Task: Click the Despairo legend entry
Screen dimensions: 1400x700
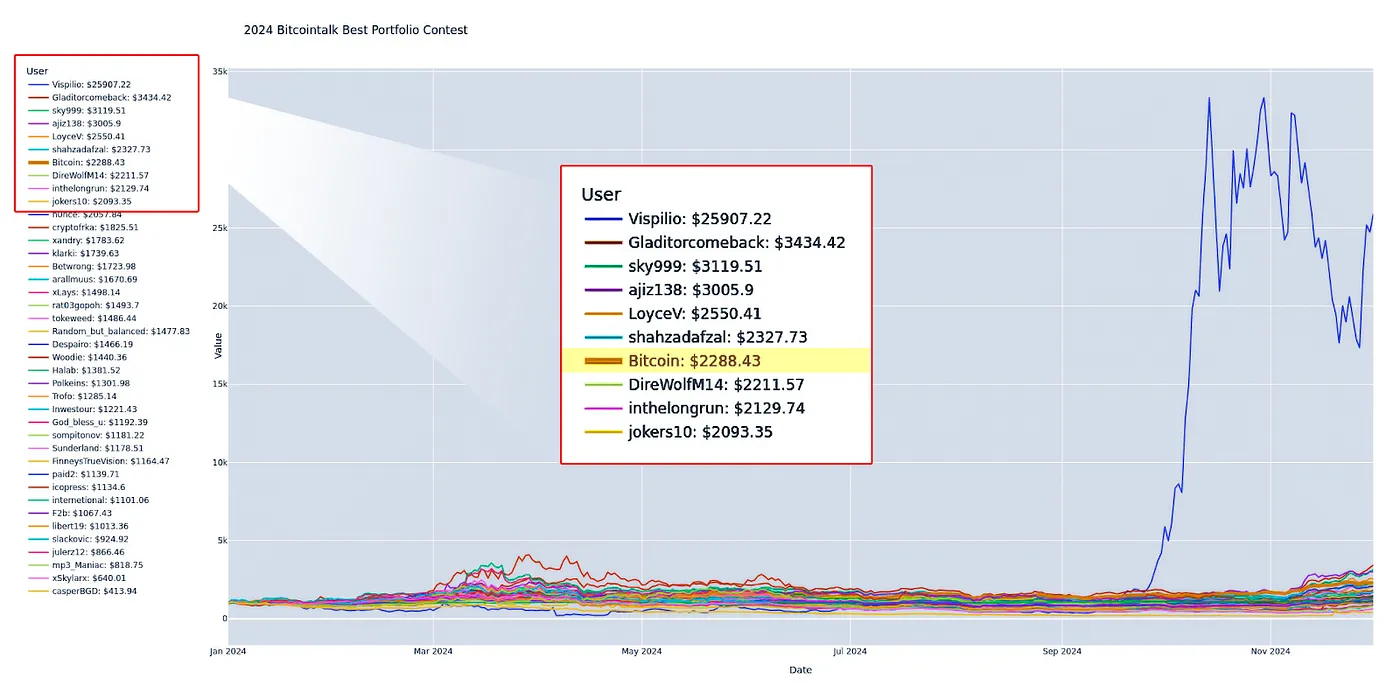Action: (81, 344)
